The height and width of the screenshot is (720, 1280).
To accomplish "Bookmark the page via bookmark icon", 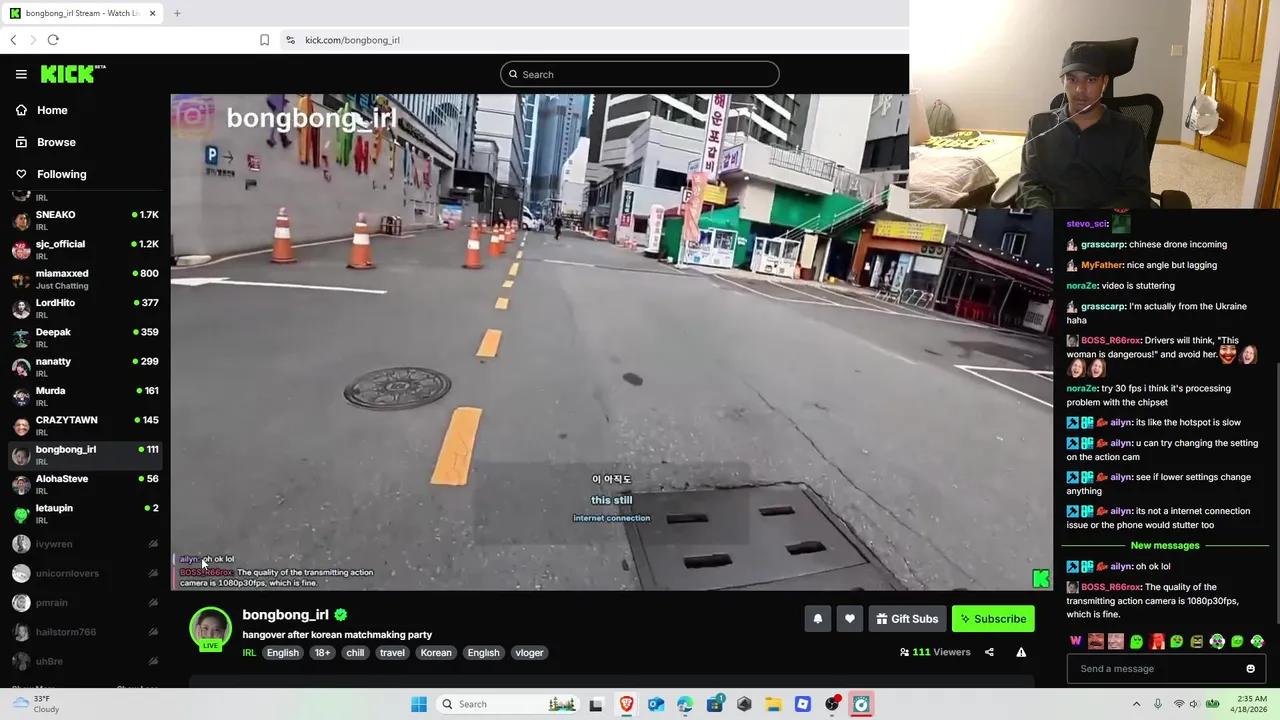I will pyautogui.click(x=264, y=40).
